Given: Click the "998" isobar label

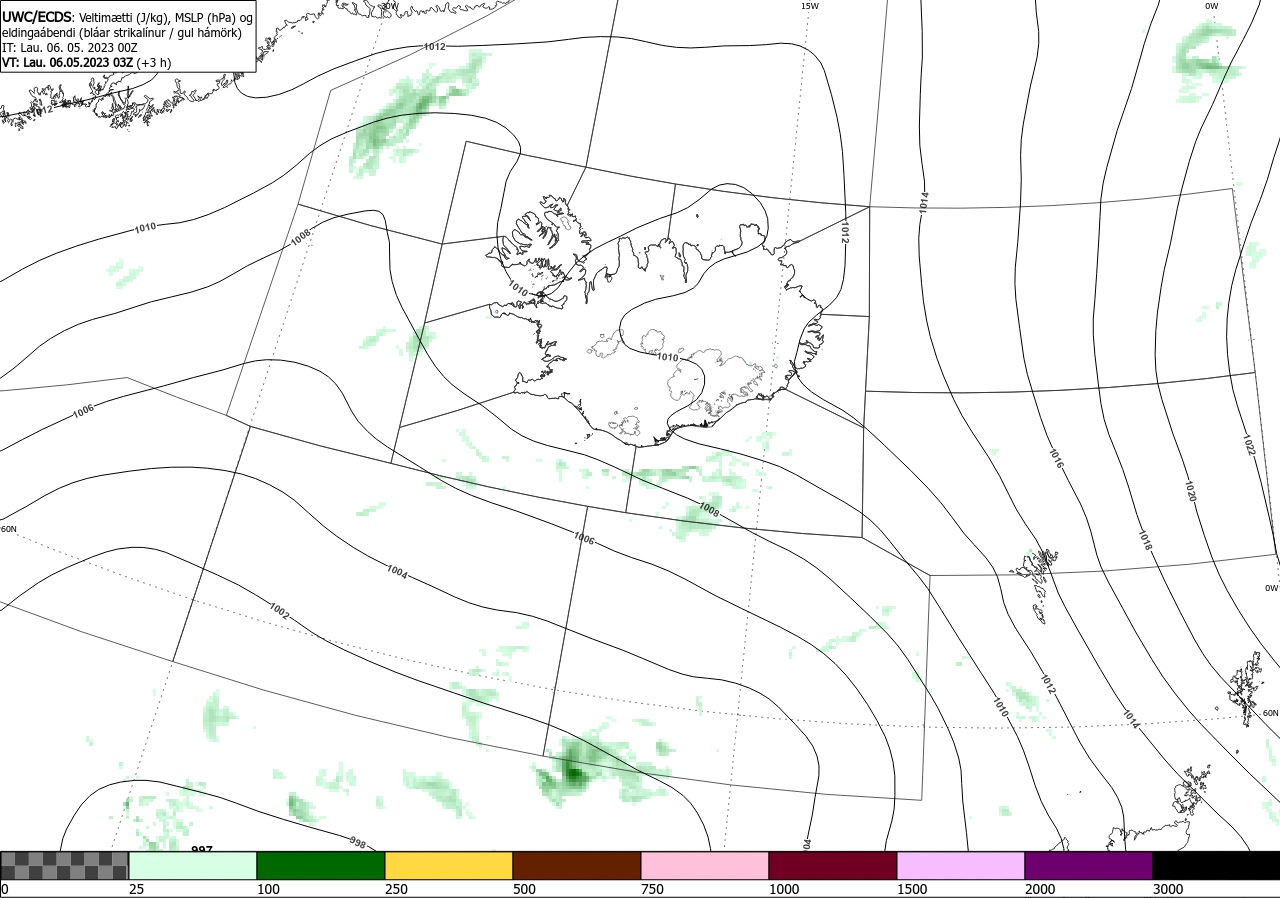Looking at the screenshot, I should click(x=358, y=842).
